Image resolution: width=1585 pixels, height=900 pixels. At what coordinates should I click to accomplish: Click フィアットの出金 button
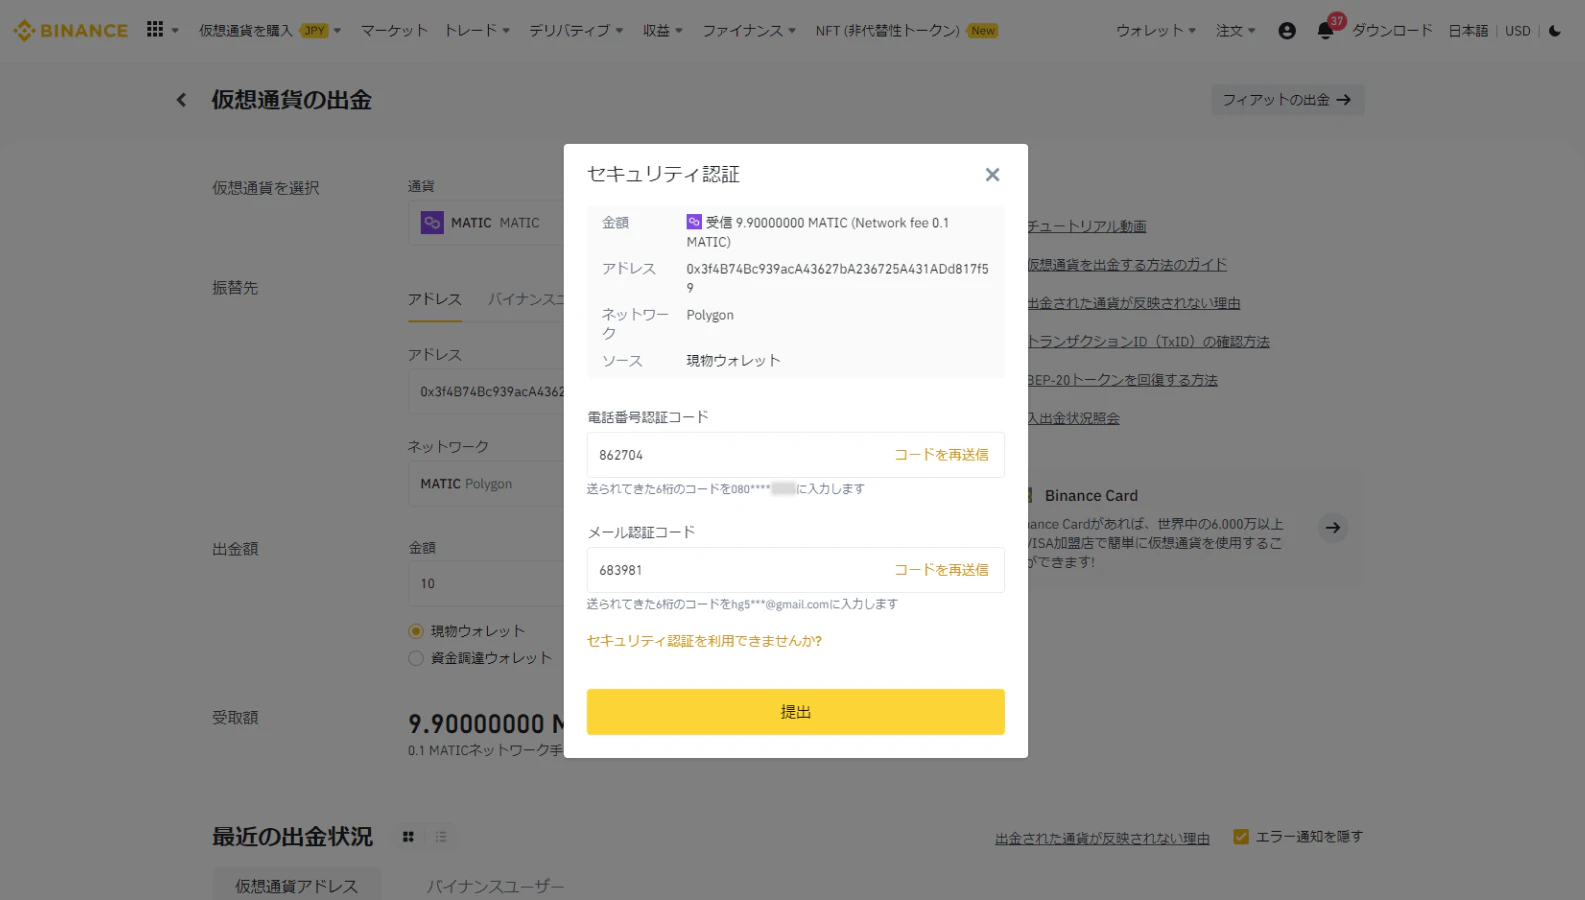point(1287,100)
